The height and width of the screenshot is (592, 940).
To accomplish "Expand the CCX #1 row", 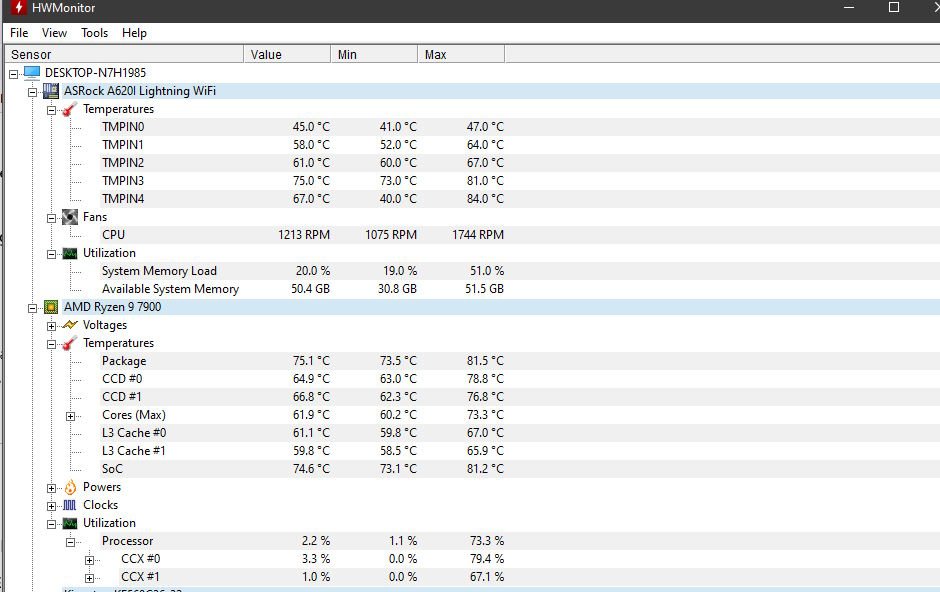I will pyautogui.click(x=89, y=578).
